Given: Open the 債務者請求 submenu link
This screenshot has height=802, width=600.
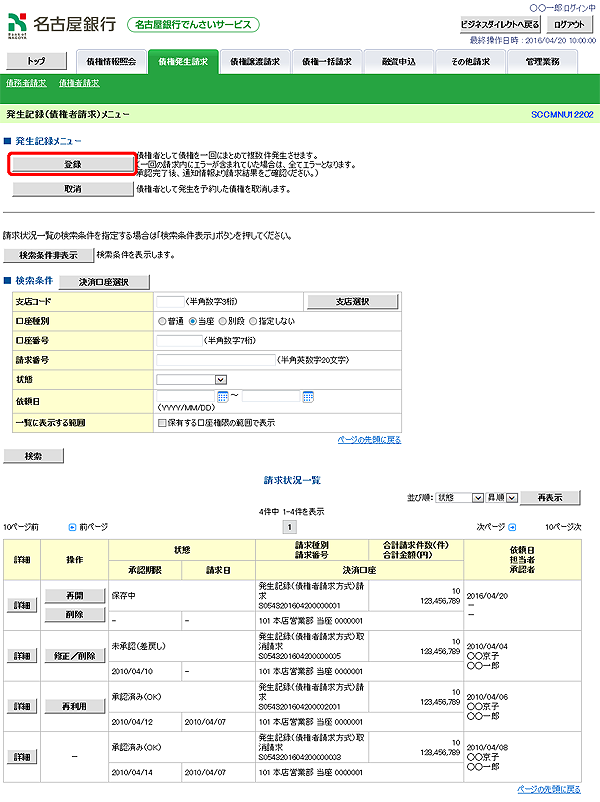Looking at the screenshot, I should 26,83.
